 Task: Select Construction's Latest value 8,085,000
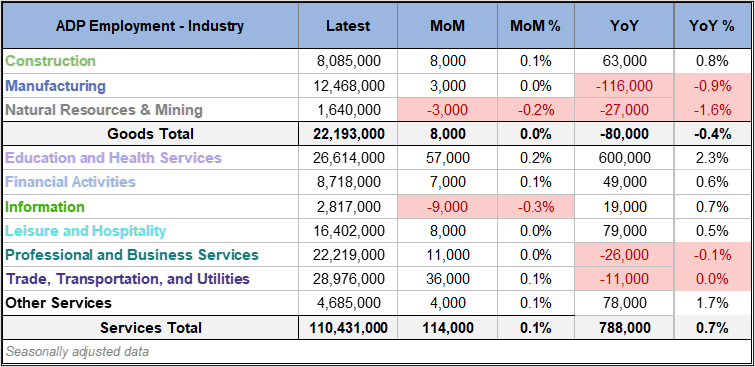[x=349, y=61]
